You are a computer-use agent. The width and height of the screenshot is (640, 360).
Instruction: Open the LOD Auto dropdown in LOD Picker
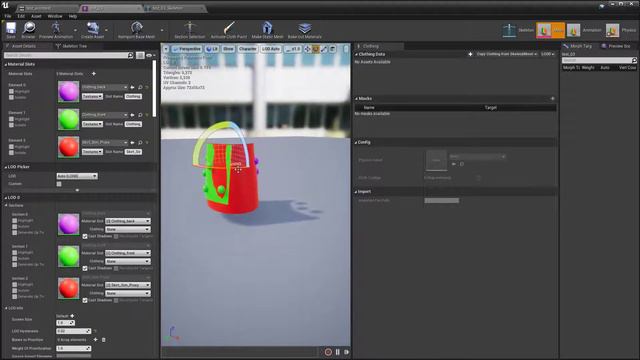[77, 176]
